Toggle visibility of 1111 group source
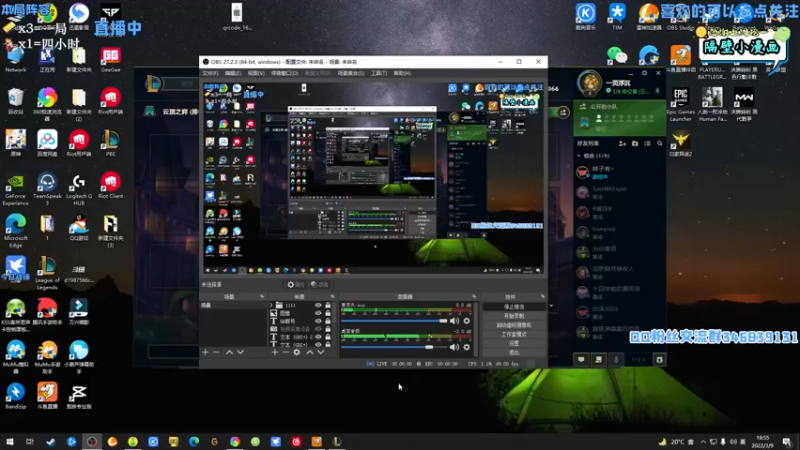Screen dimensions: 800x450 pos(318,306)
